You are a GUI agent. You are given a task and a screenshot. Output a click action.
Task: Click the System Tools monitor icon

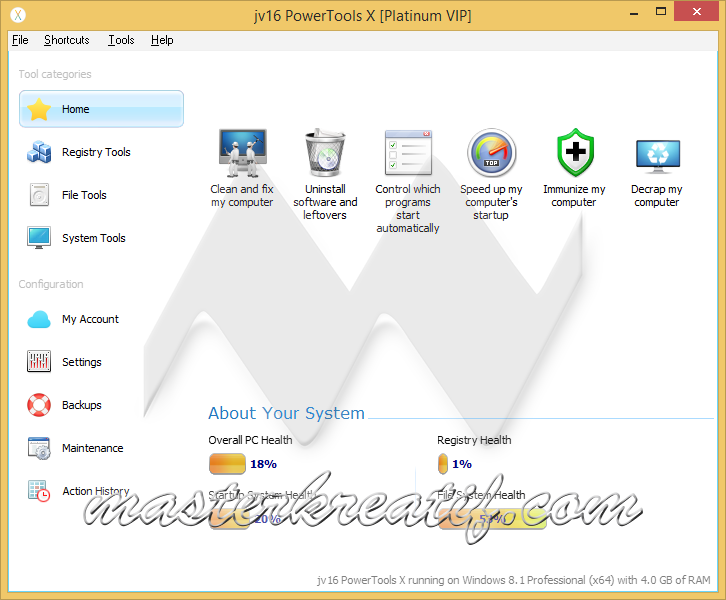pyautogui.click(x=39, y=238)
